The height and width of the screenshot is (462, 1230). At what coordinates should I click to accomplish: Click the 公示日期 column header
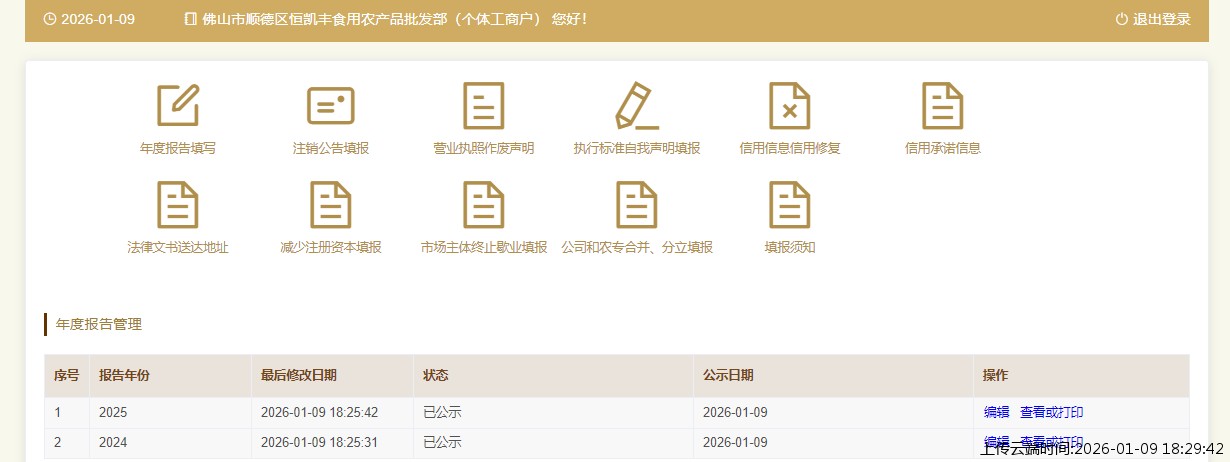tap(728, 375)
